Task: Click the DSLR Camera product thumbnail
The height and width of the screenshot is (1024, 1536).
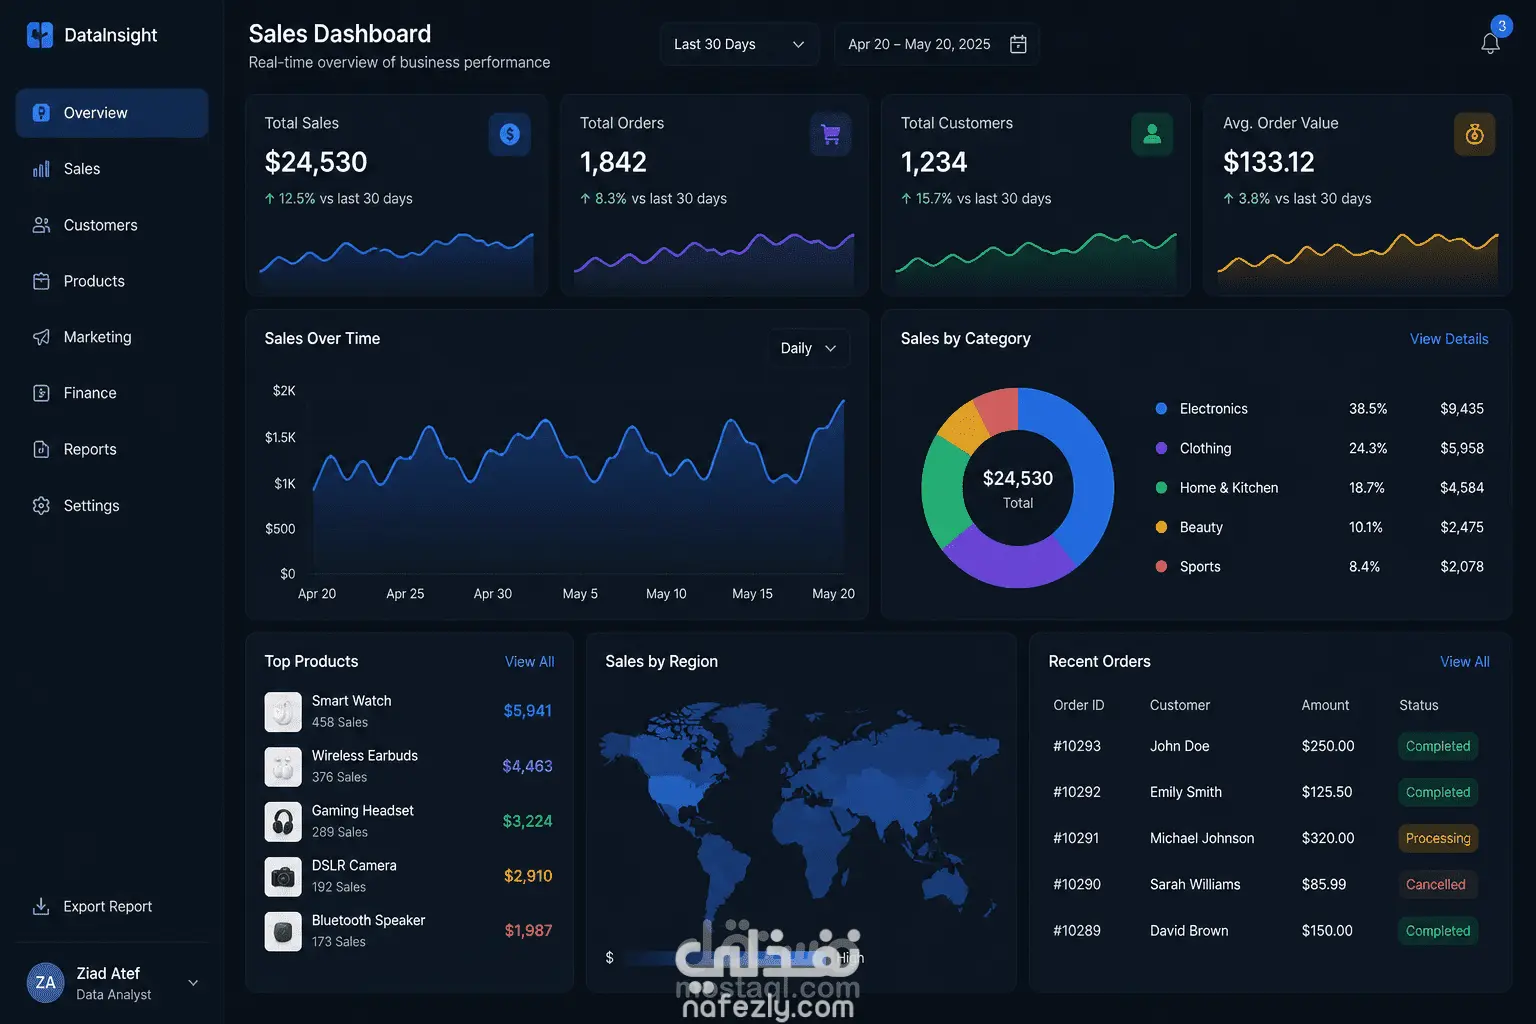Action: pyautogui.click(x=283, y=877)
